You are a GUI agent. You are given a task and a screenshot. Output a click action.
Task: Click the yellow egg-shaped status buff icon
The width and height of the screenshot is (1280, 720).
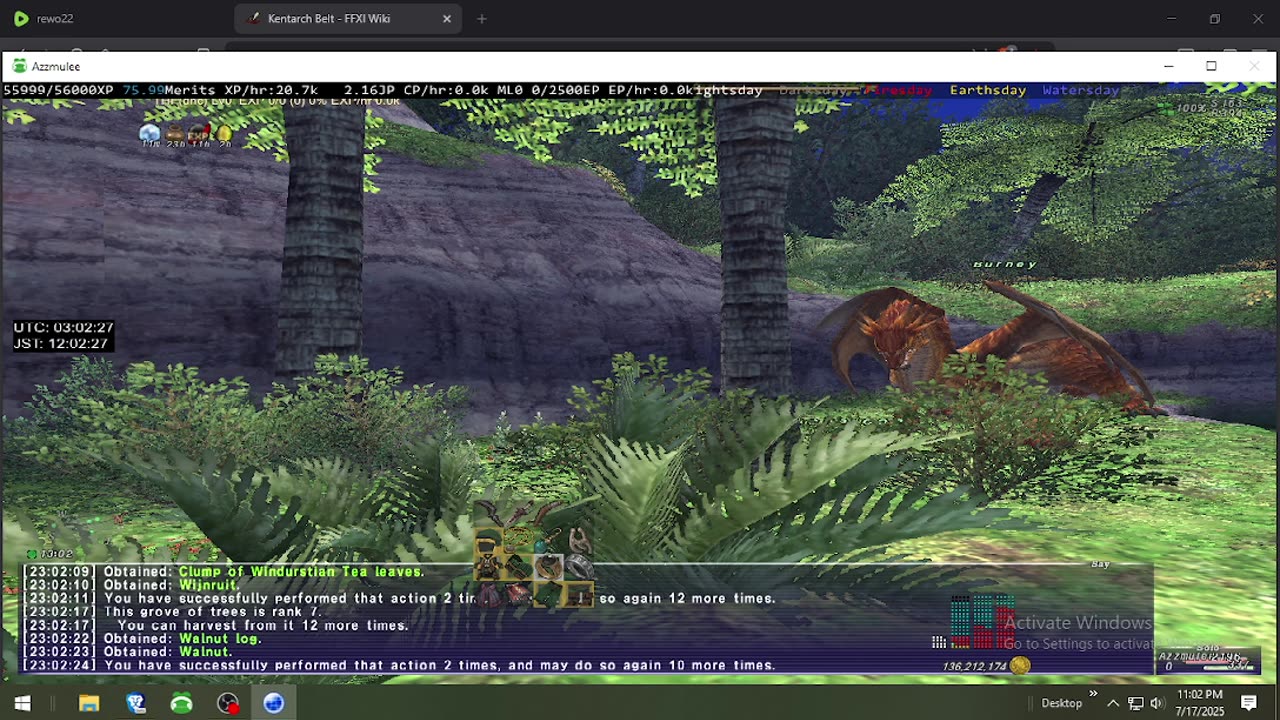tap(224, 133)
